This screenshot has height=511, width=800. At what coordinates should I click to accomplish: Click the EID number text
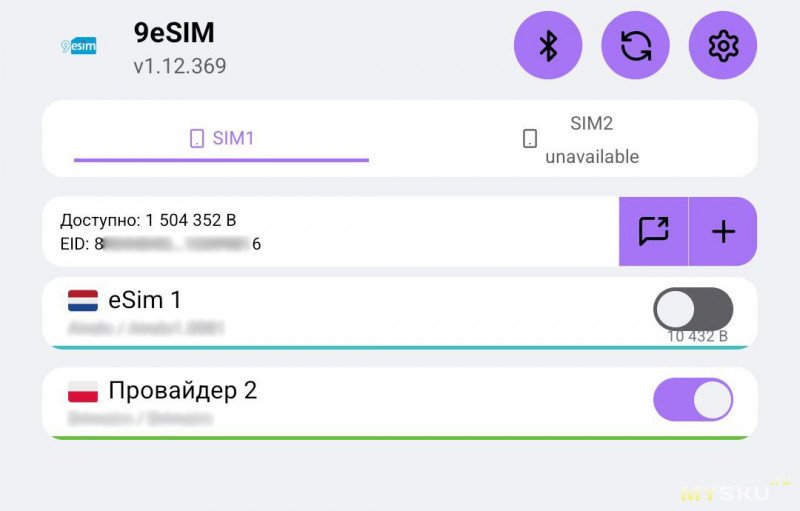click(x=160, y=244)
